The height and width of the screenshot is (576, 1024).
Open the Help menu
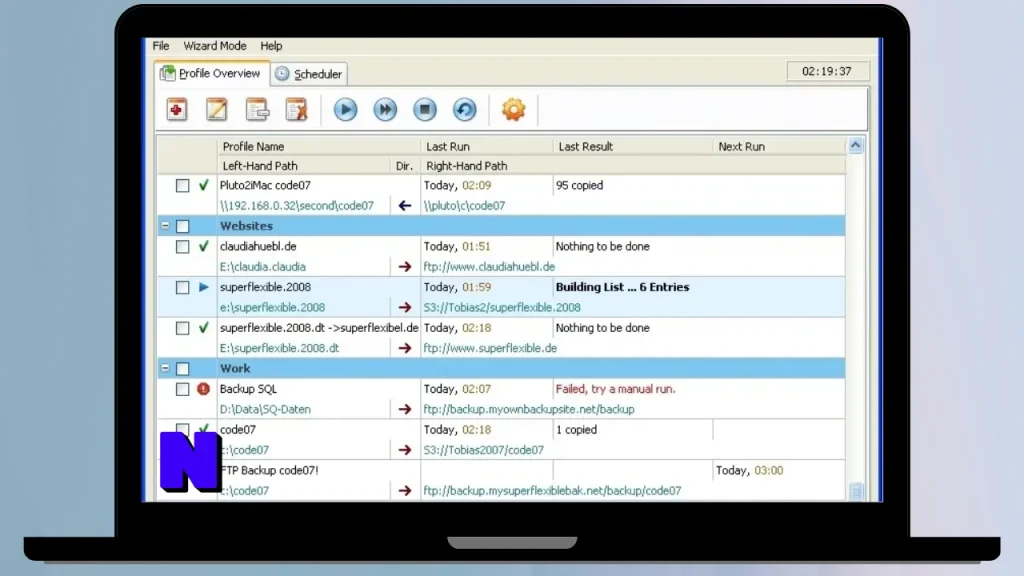tap(271, 46)
